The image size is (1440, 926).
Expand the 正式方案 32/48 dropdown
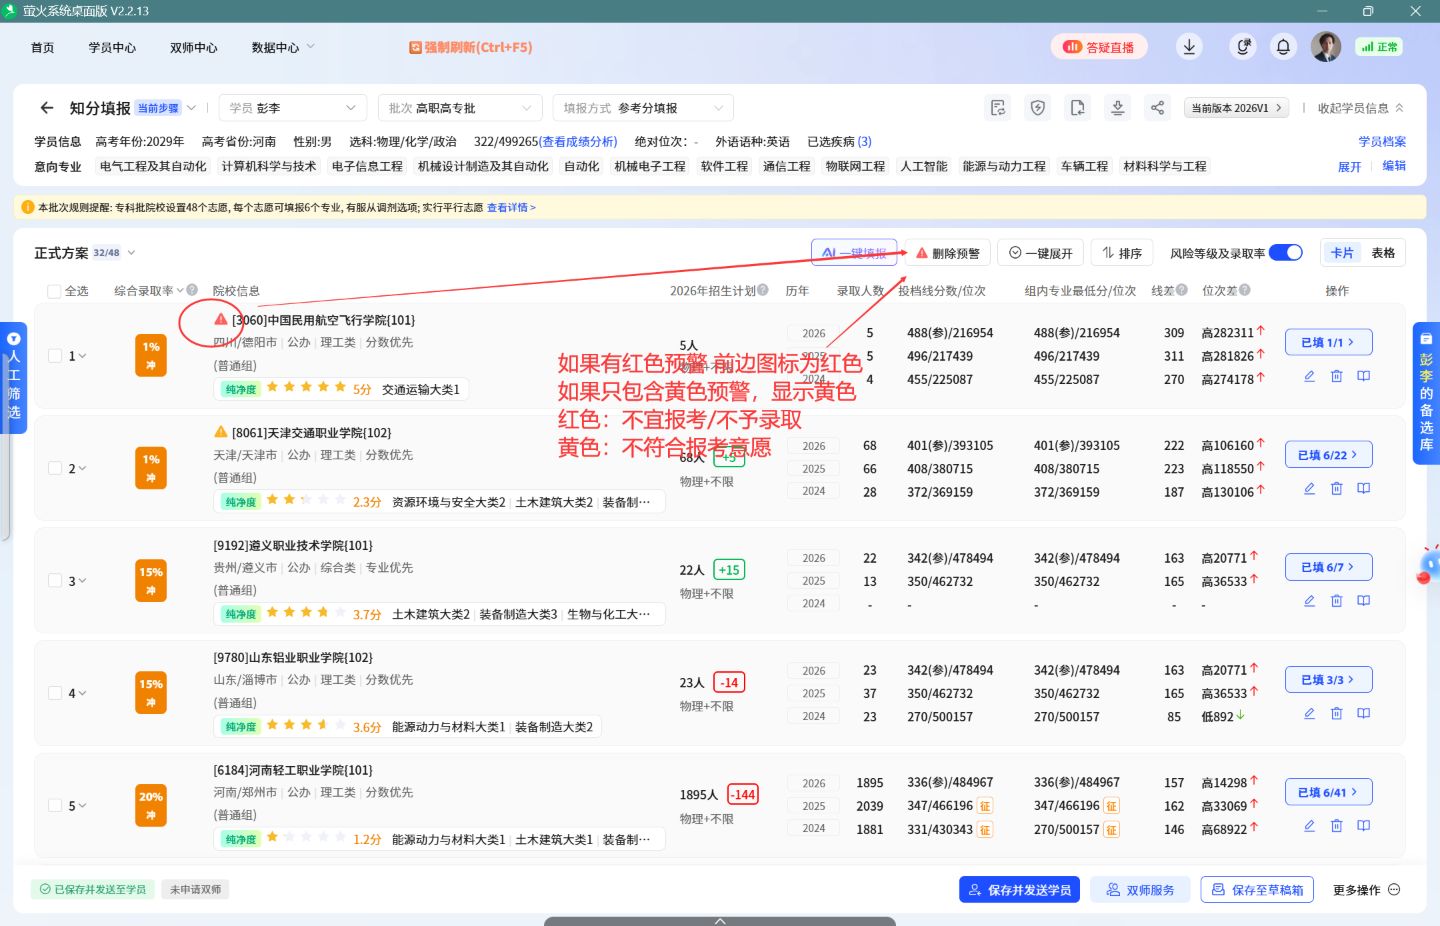(x=131, y=253)
